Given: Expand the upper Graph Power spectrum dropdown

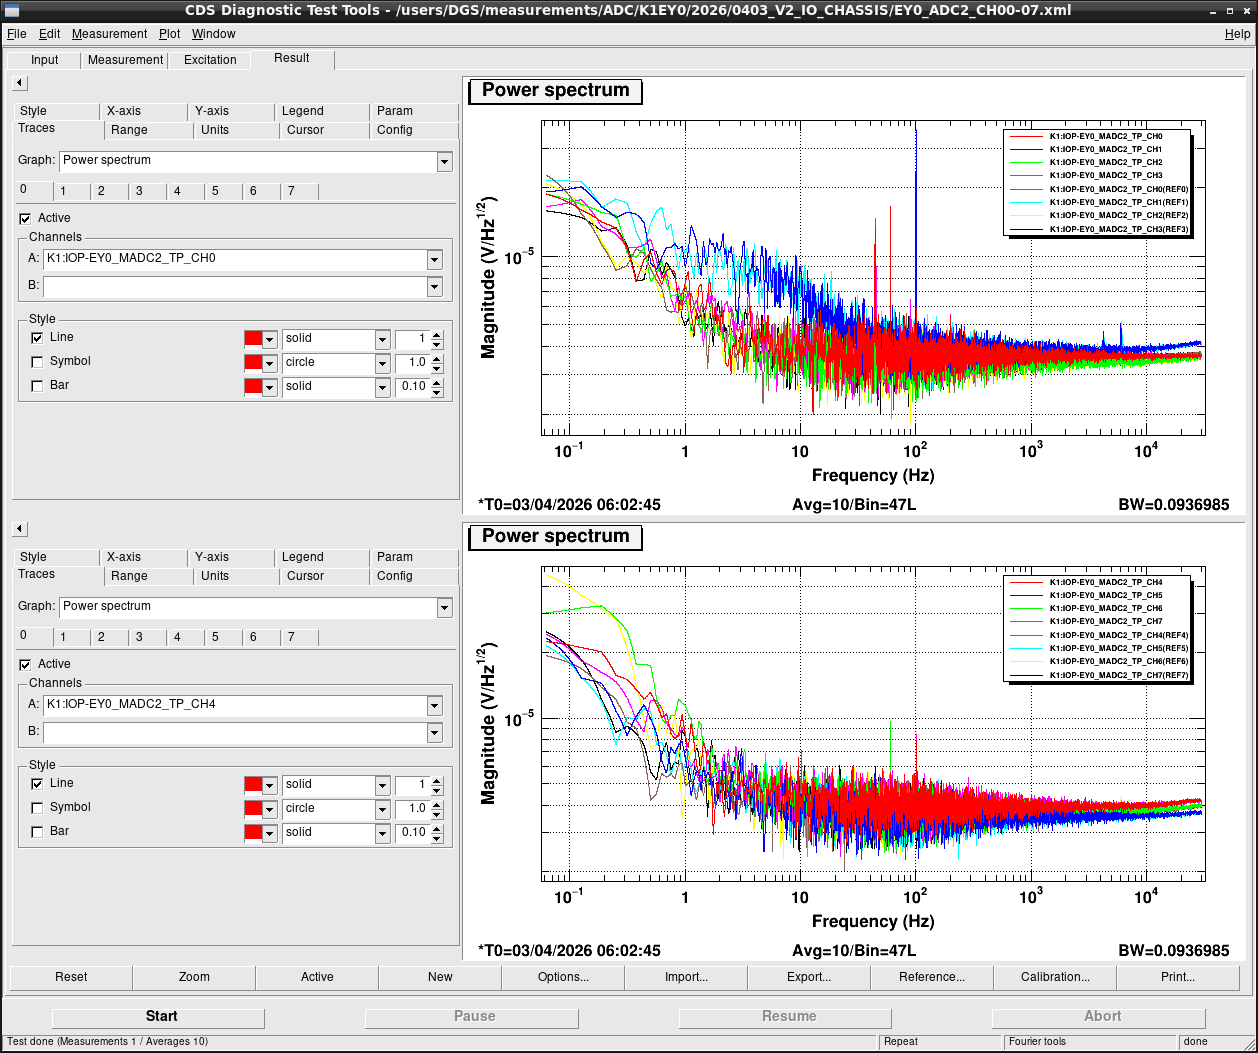Looking at the screenshot, I should (445, 161).
